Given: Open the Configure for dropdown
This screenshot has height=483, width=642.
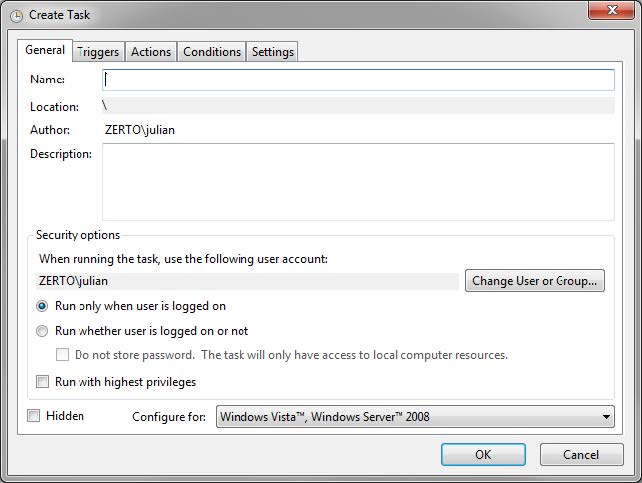Looking at the screenshot, I should coord(415,417).
